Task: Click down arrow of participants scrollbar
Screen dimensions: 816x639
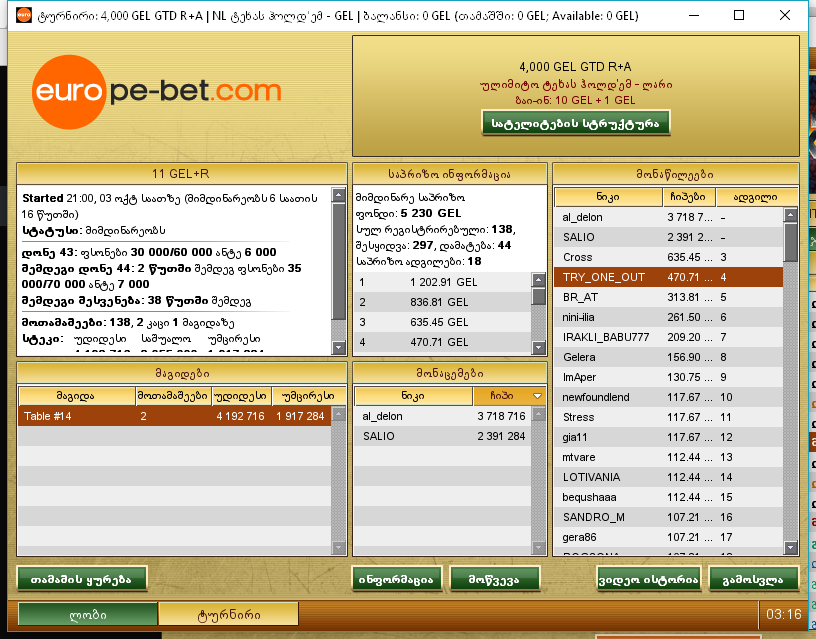Action: coord(790,547)
